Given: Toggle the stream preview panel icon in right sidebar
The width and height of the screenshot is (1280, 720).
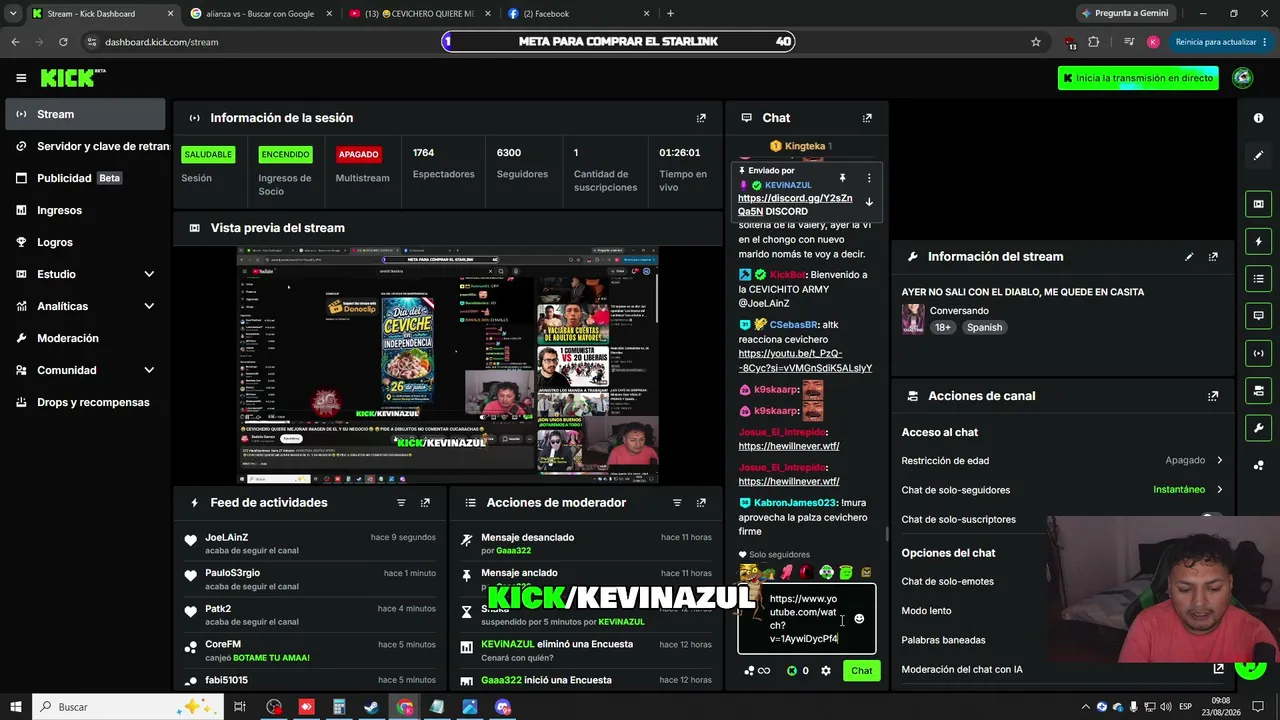Looking at the screenshot, I should [x=1259, y=204].
